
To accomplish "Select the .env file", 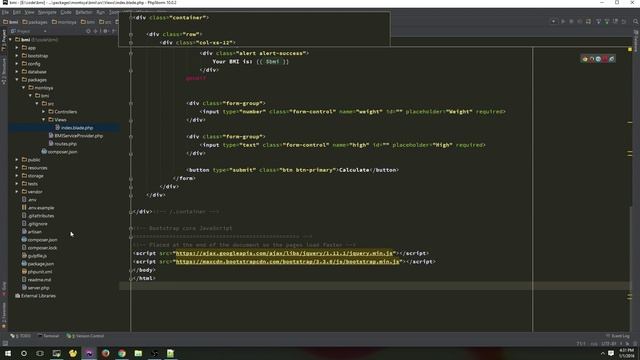I will click(x=32, y=200).
